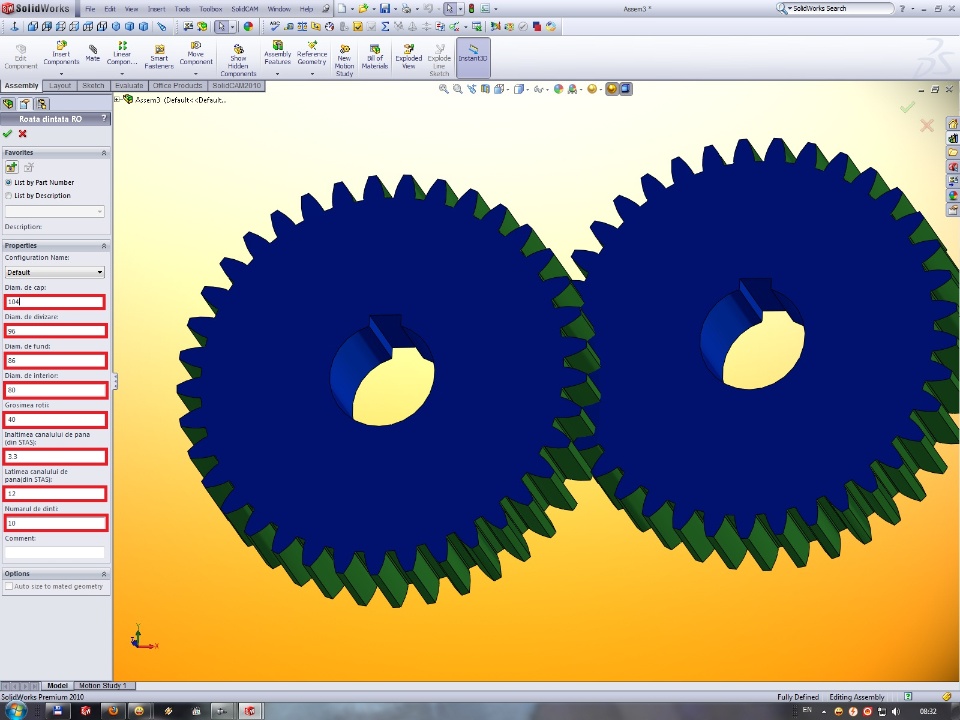Click Numarul de dinti input field
This screenshot has height=720, width=960.
click(54, 523)
